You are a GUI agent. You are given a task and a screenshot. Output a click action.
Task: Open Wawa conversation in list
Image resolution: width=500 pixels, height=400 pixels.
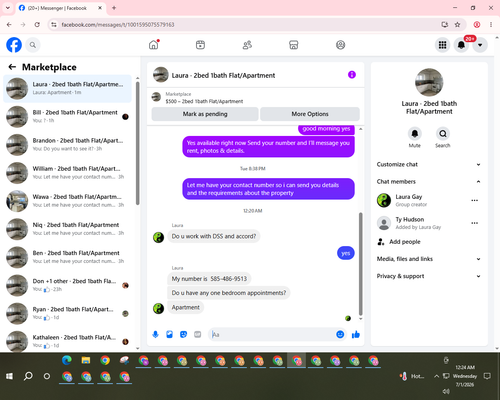tap(67, 201)
